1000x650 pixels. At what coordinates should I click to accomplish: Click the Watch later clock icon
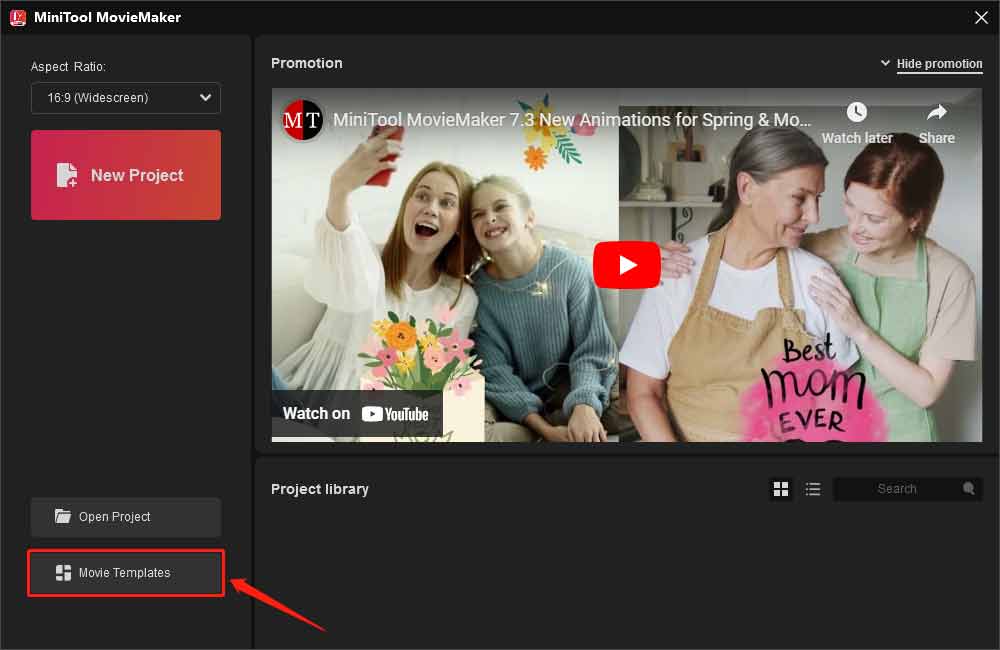[x=857, y=113]
